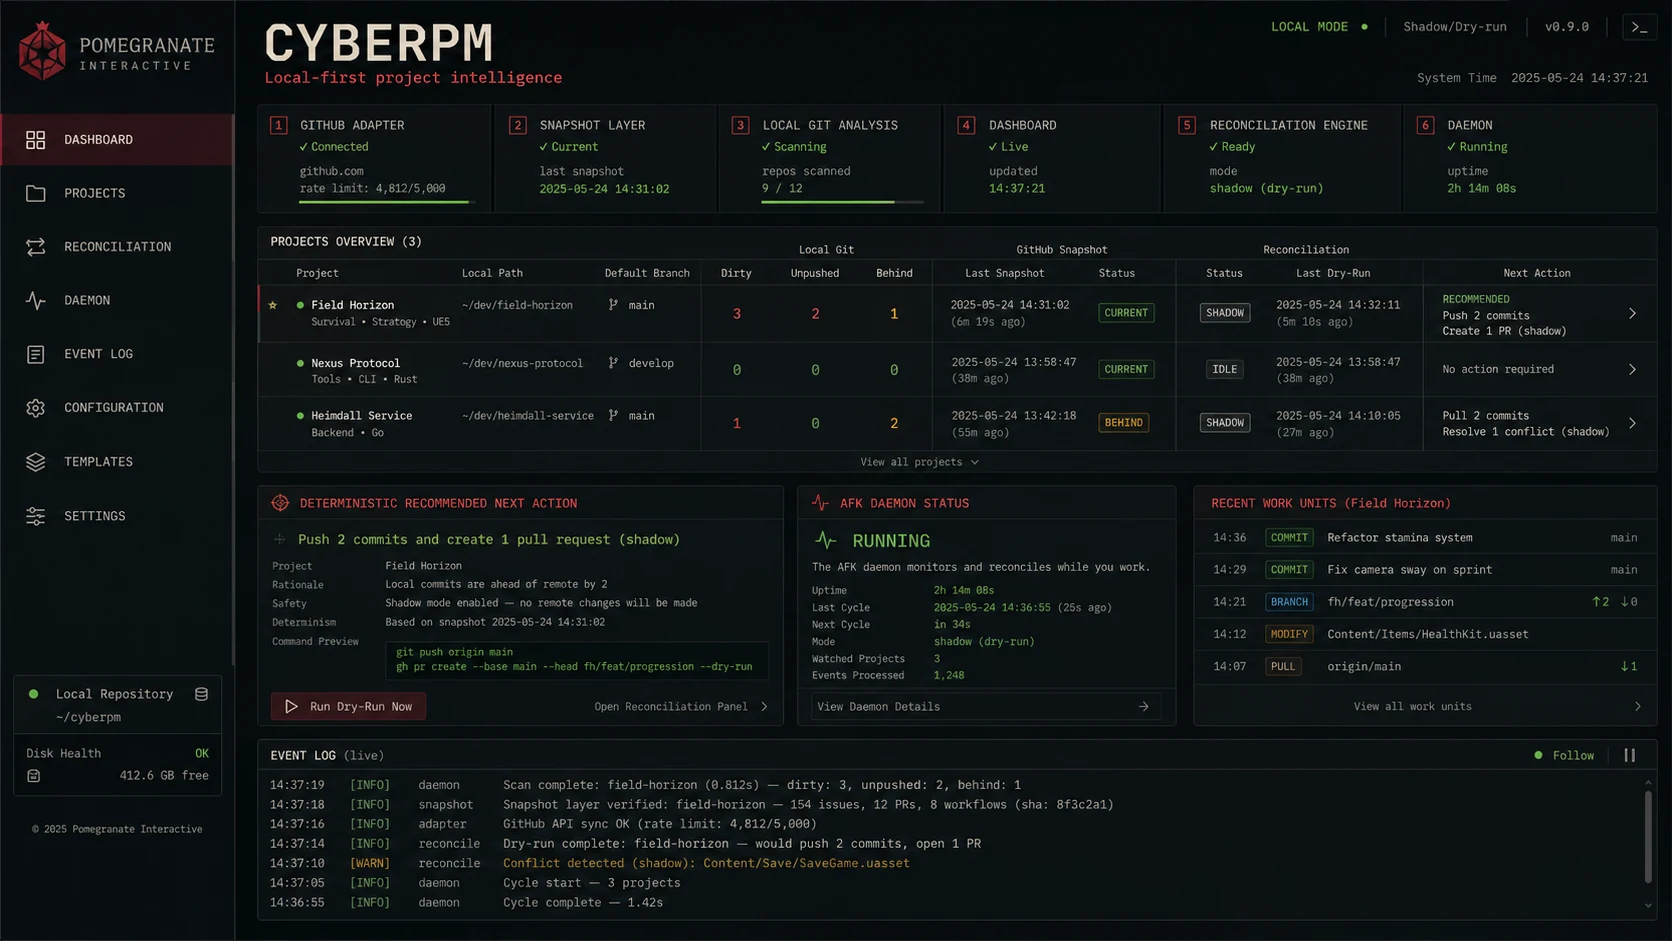This screenshot has width=1672, height=941.
Task: Expand View all projects
Action: pos(919,462)
